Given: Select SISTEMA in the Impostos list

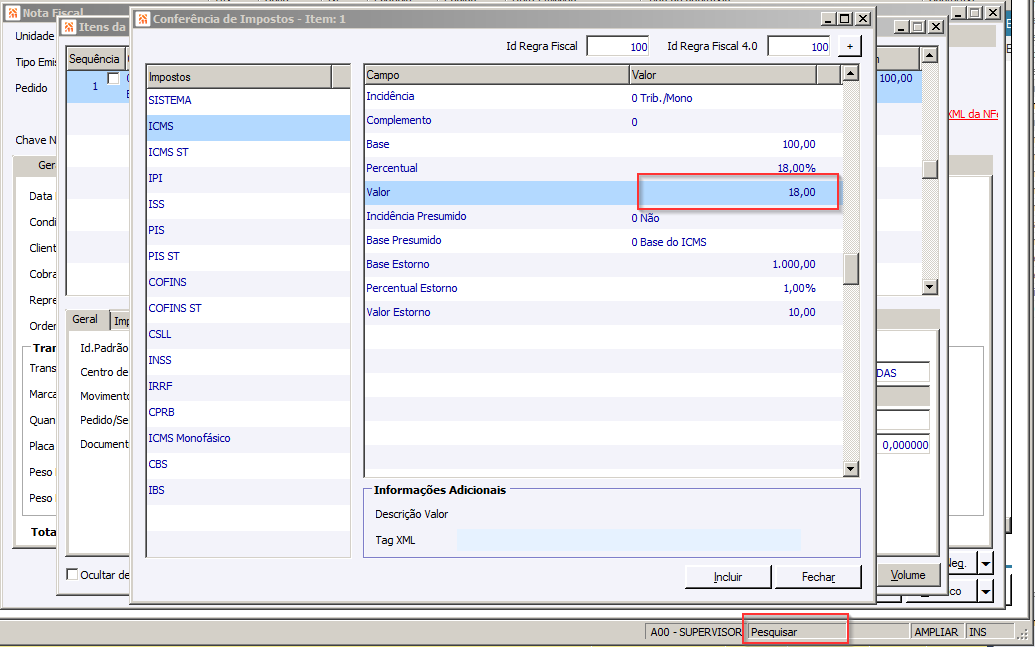Looking at the screenshot, I should 248,100.
